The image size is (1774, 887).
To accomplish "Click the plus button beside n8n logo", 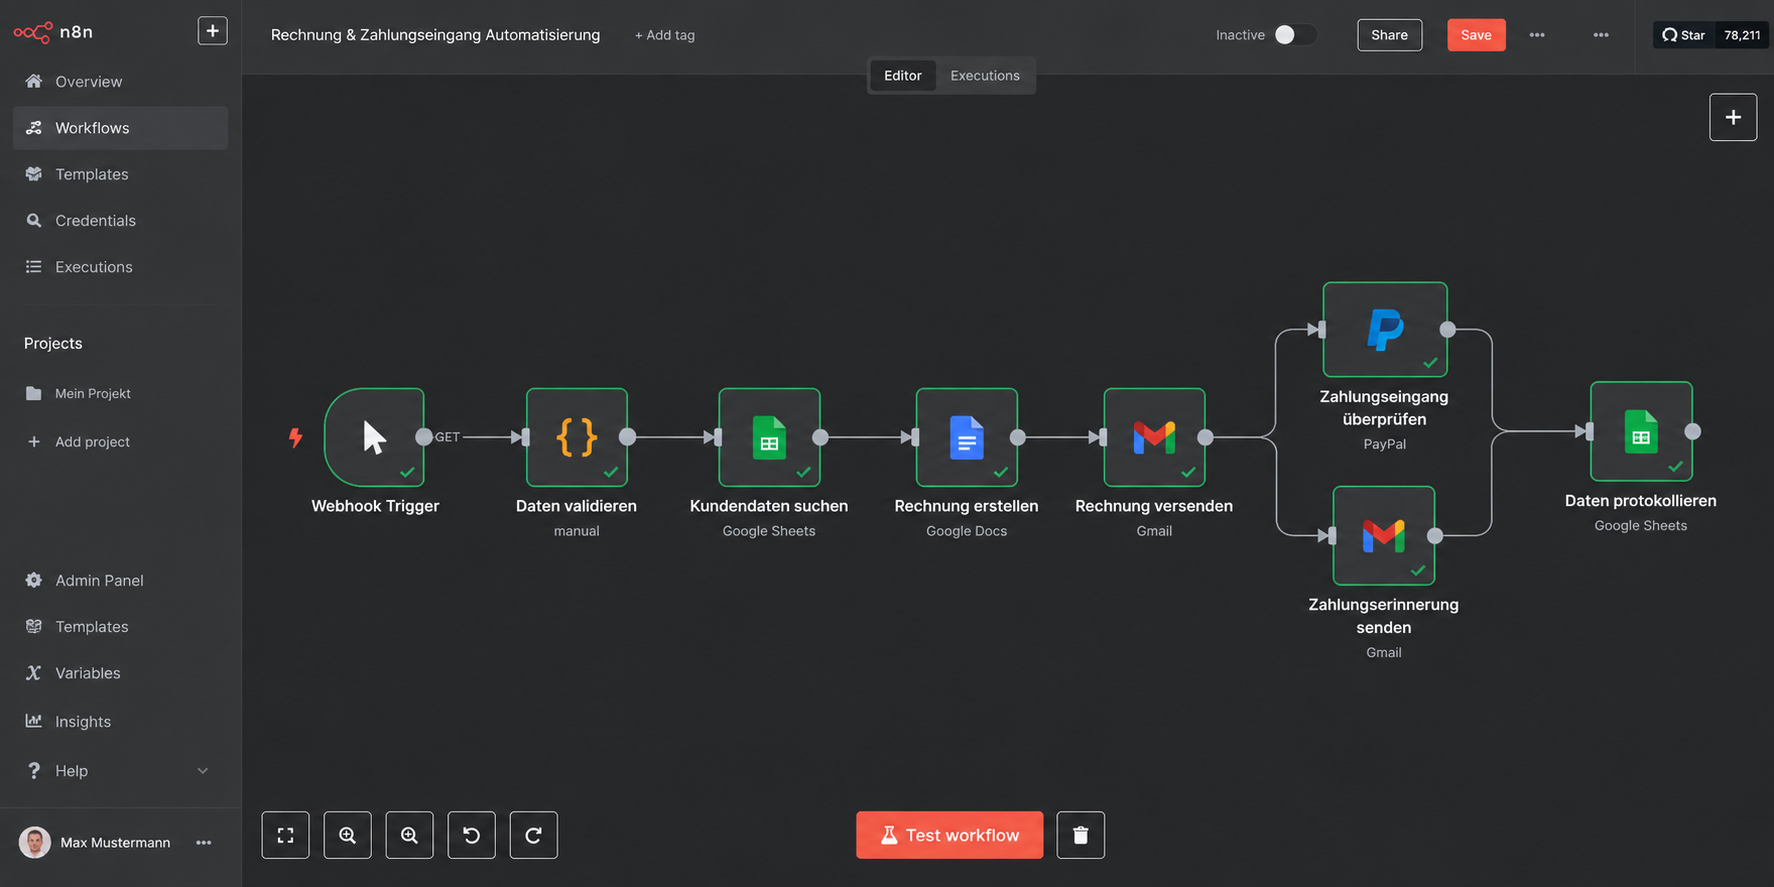I will 212,31.
